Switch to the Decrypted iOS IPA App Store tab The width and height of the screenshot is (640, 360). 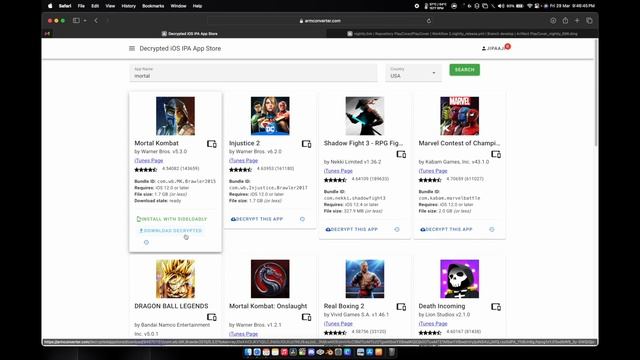pos(190,33)
